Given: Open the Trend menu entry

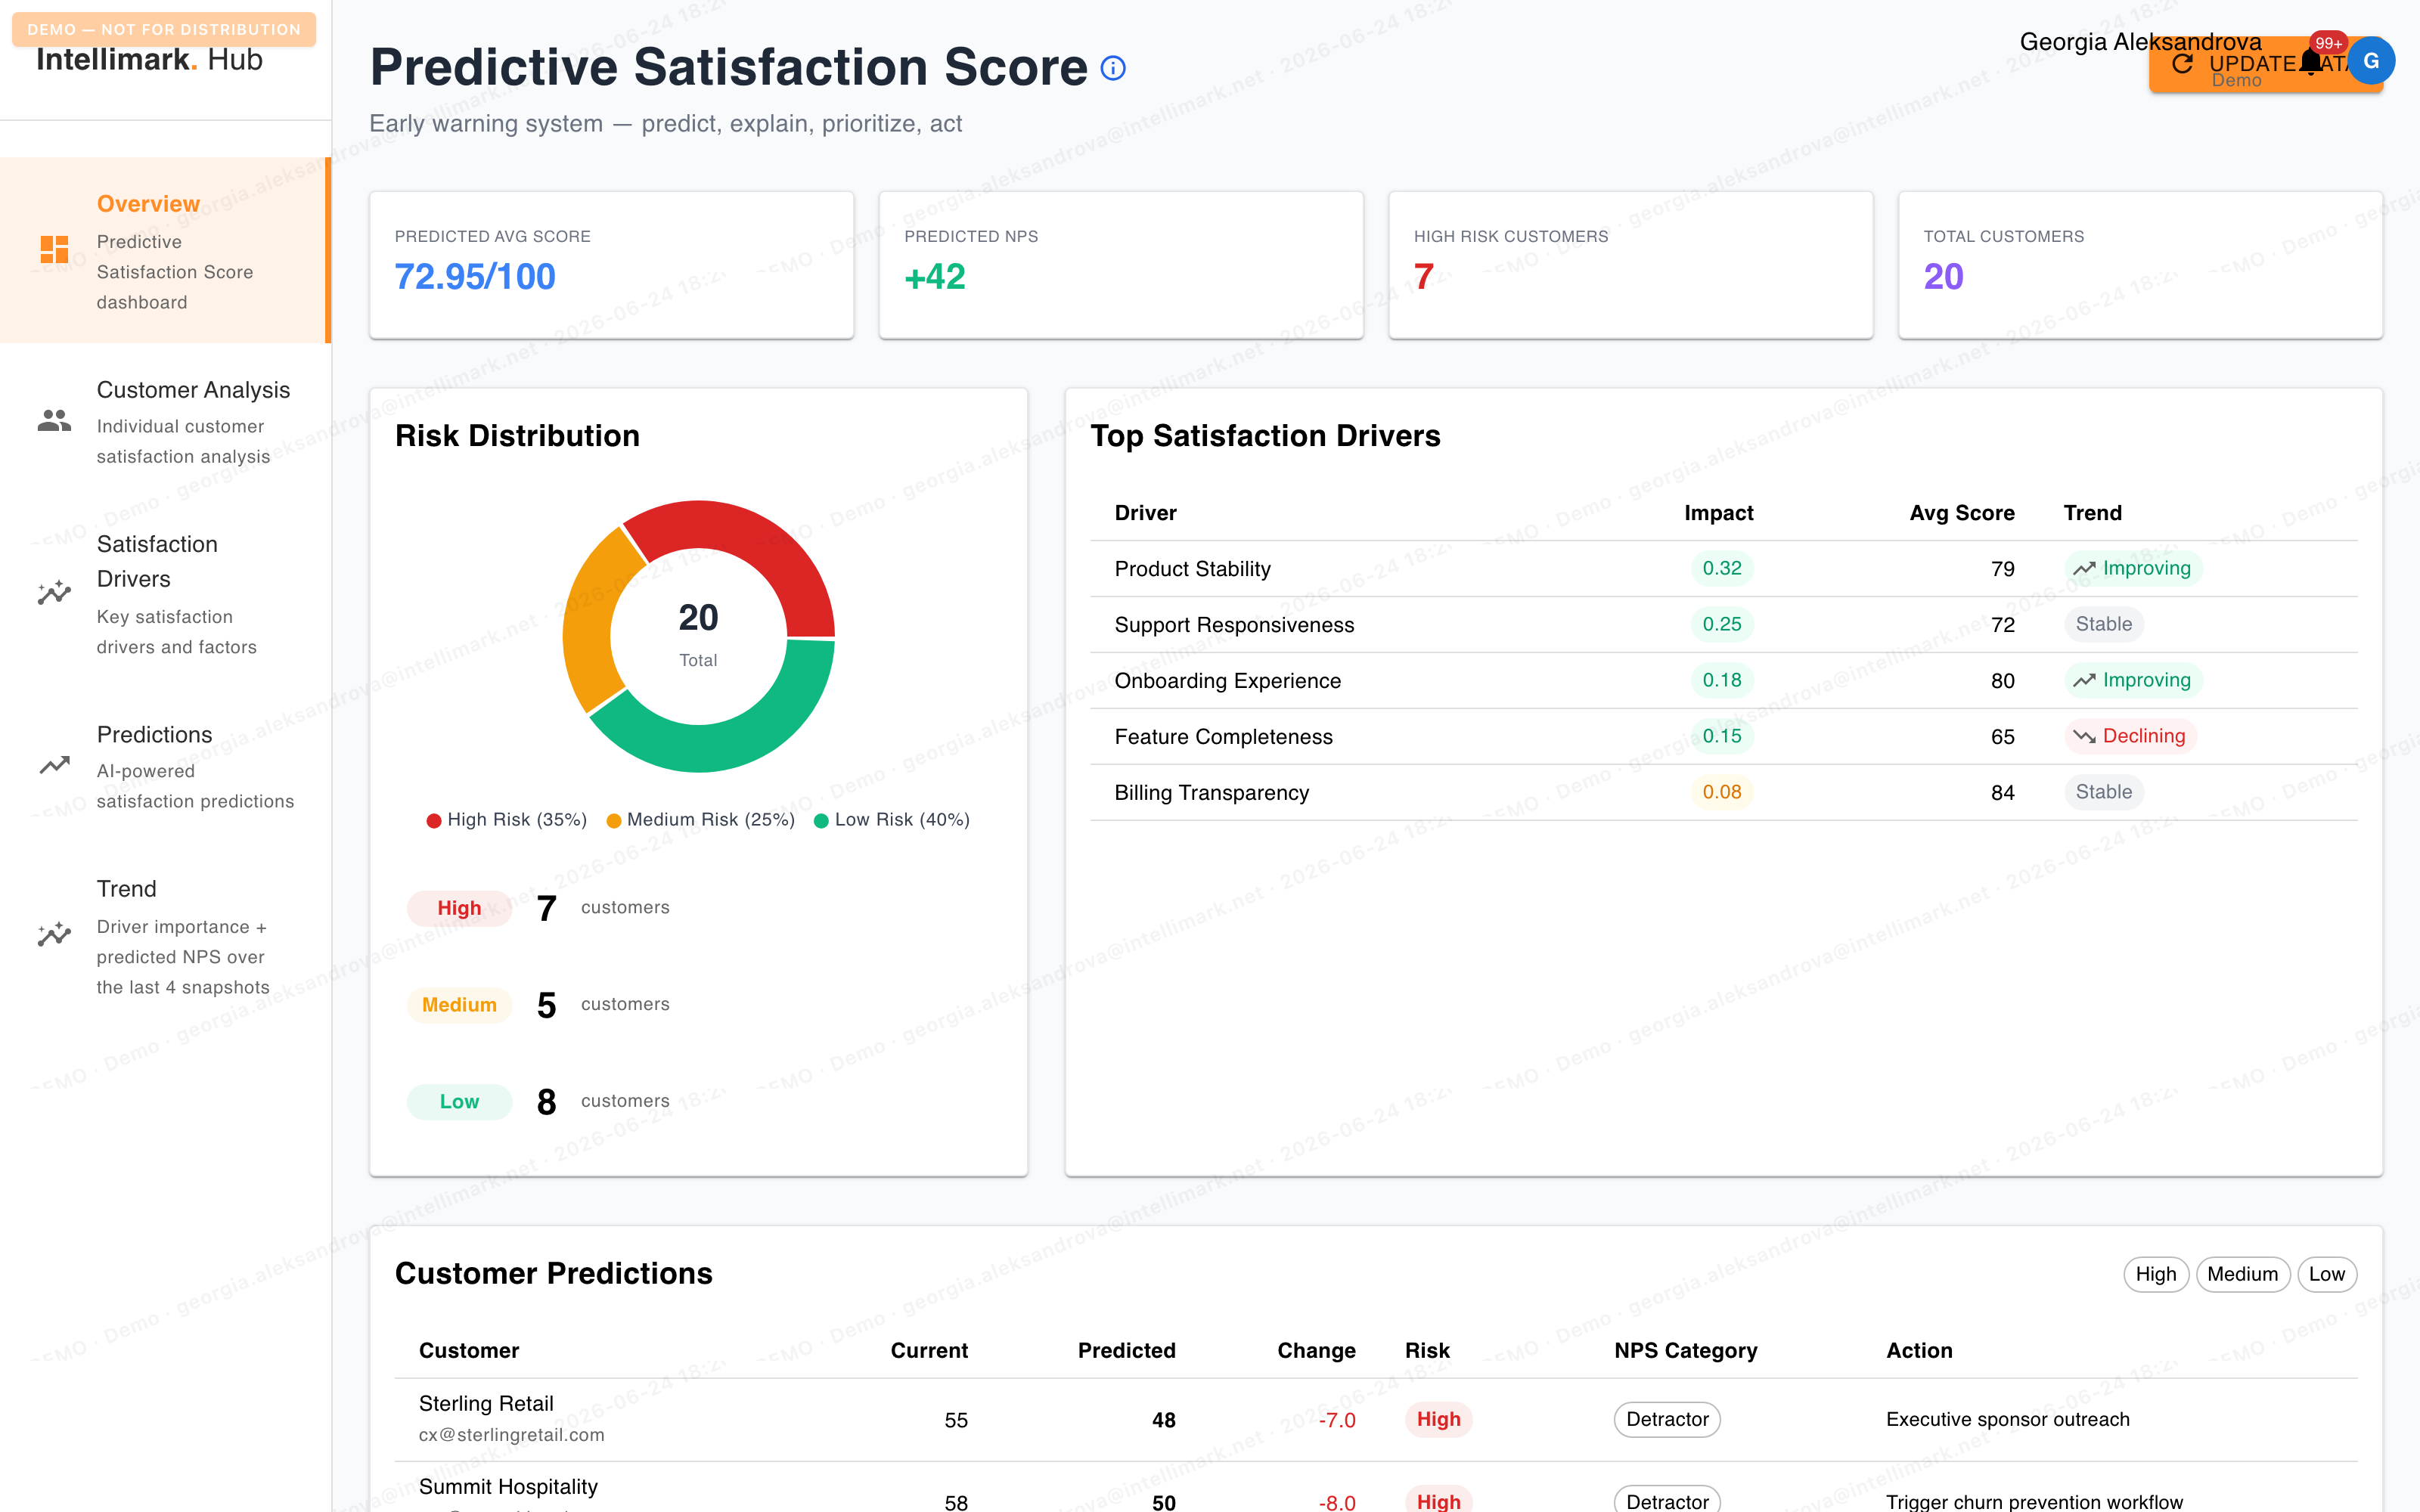Looking at the screenshot, I should tap(166, 936).
